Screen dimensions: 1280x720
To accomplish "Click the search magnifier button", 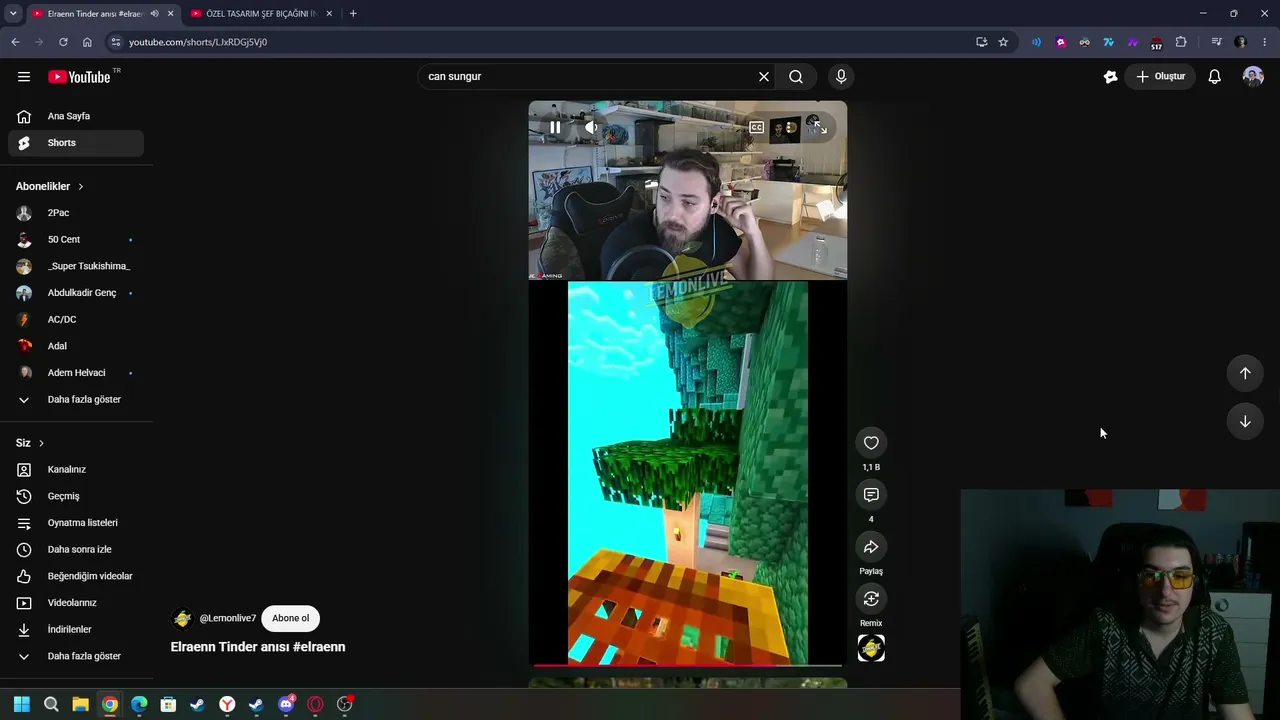I will tap(796, 77).
